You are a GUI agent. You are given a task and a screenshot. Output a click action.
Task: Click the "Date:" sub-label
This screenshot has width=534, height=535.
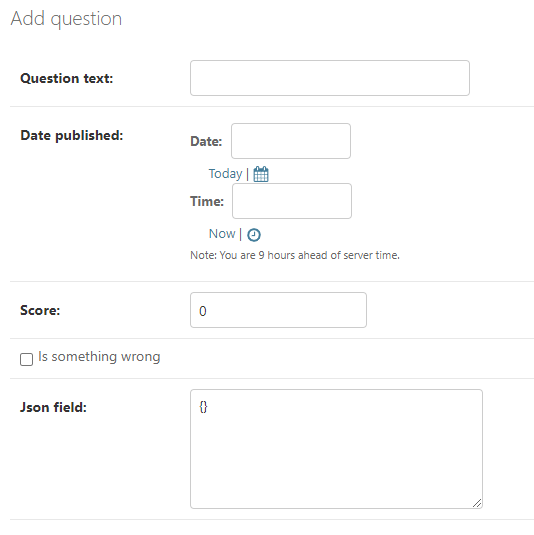(206, 141)
